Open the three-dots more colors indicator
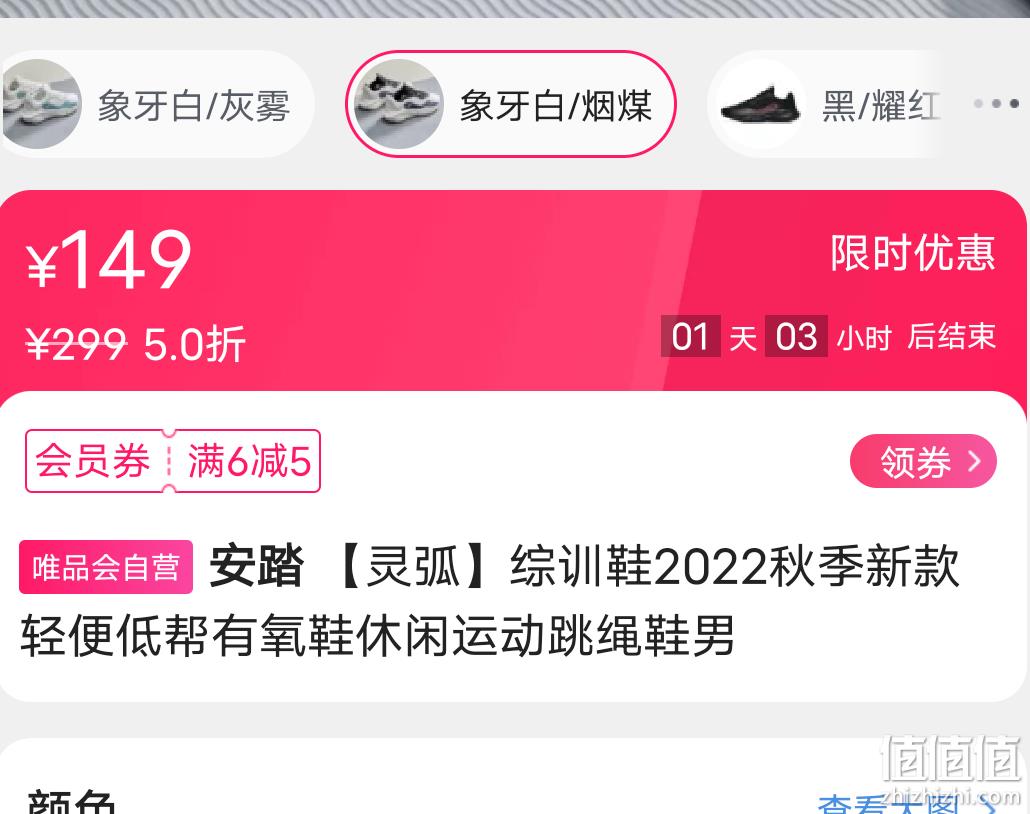The height and width of the screenshot is (814, 1030). [x=996, y=104]
